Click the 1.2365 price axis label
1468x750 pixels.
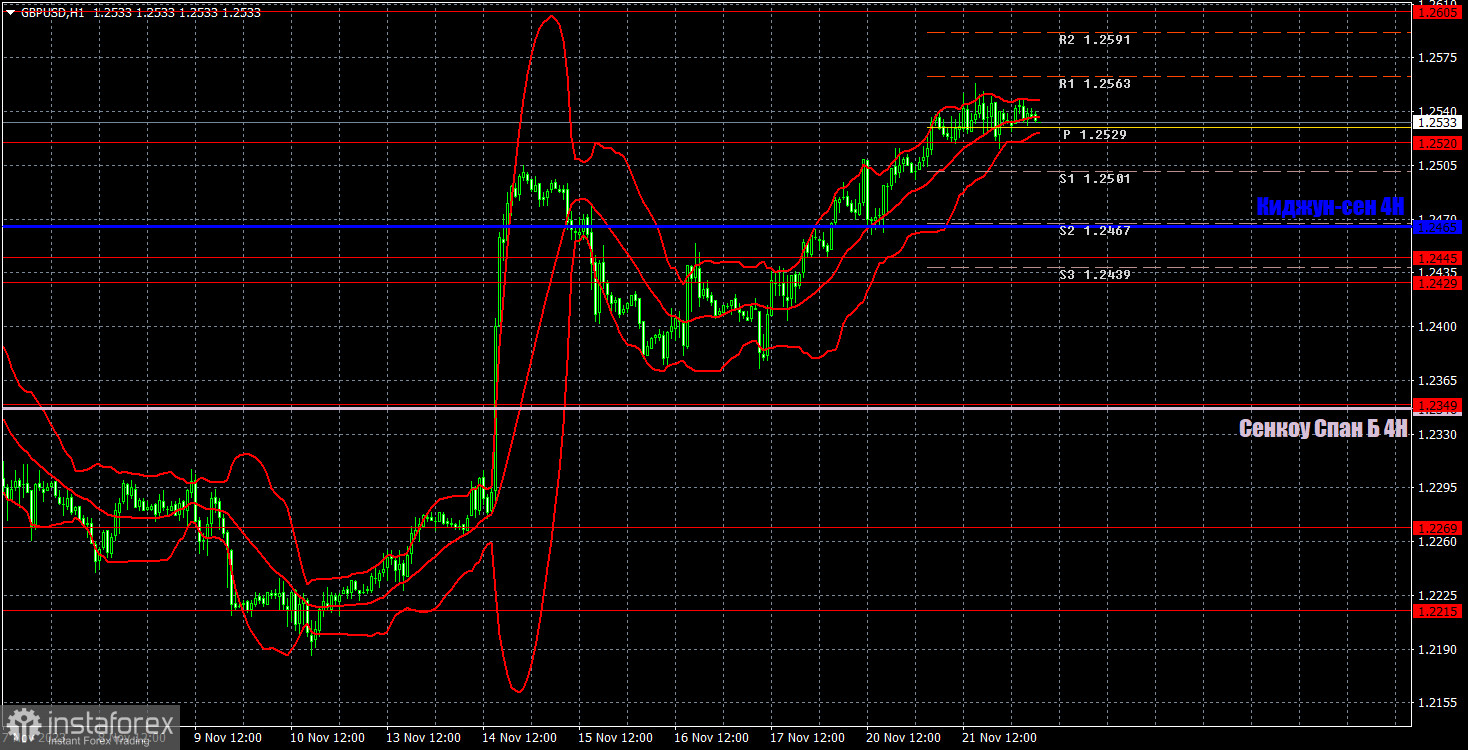click(1438, 381)
